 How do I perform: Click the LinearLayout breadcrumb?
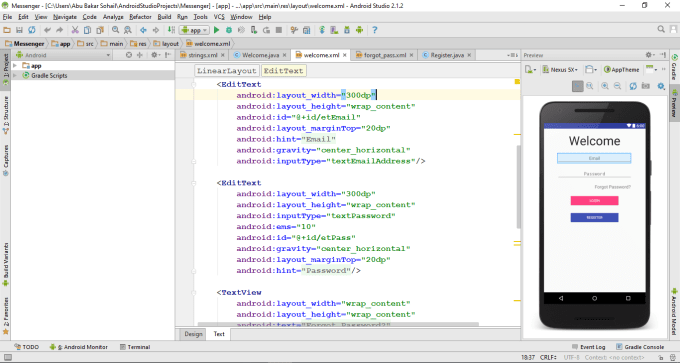(x=226, y=71)
